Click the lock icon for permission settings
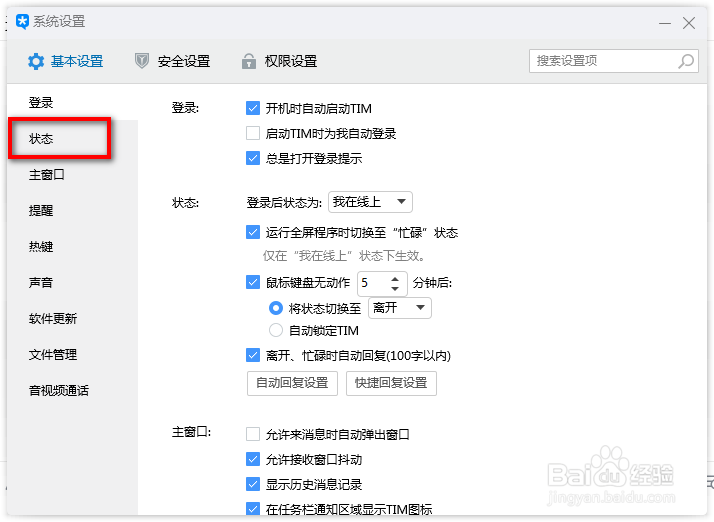This screenshot has height=522, width=714. pos(249,61)
